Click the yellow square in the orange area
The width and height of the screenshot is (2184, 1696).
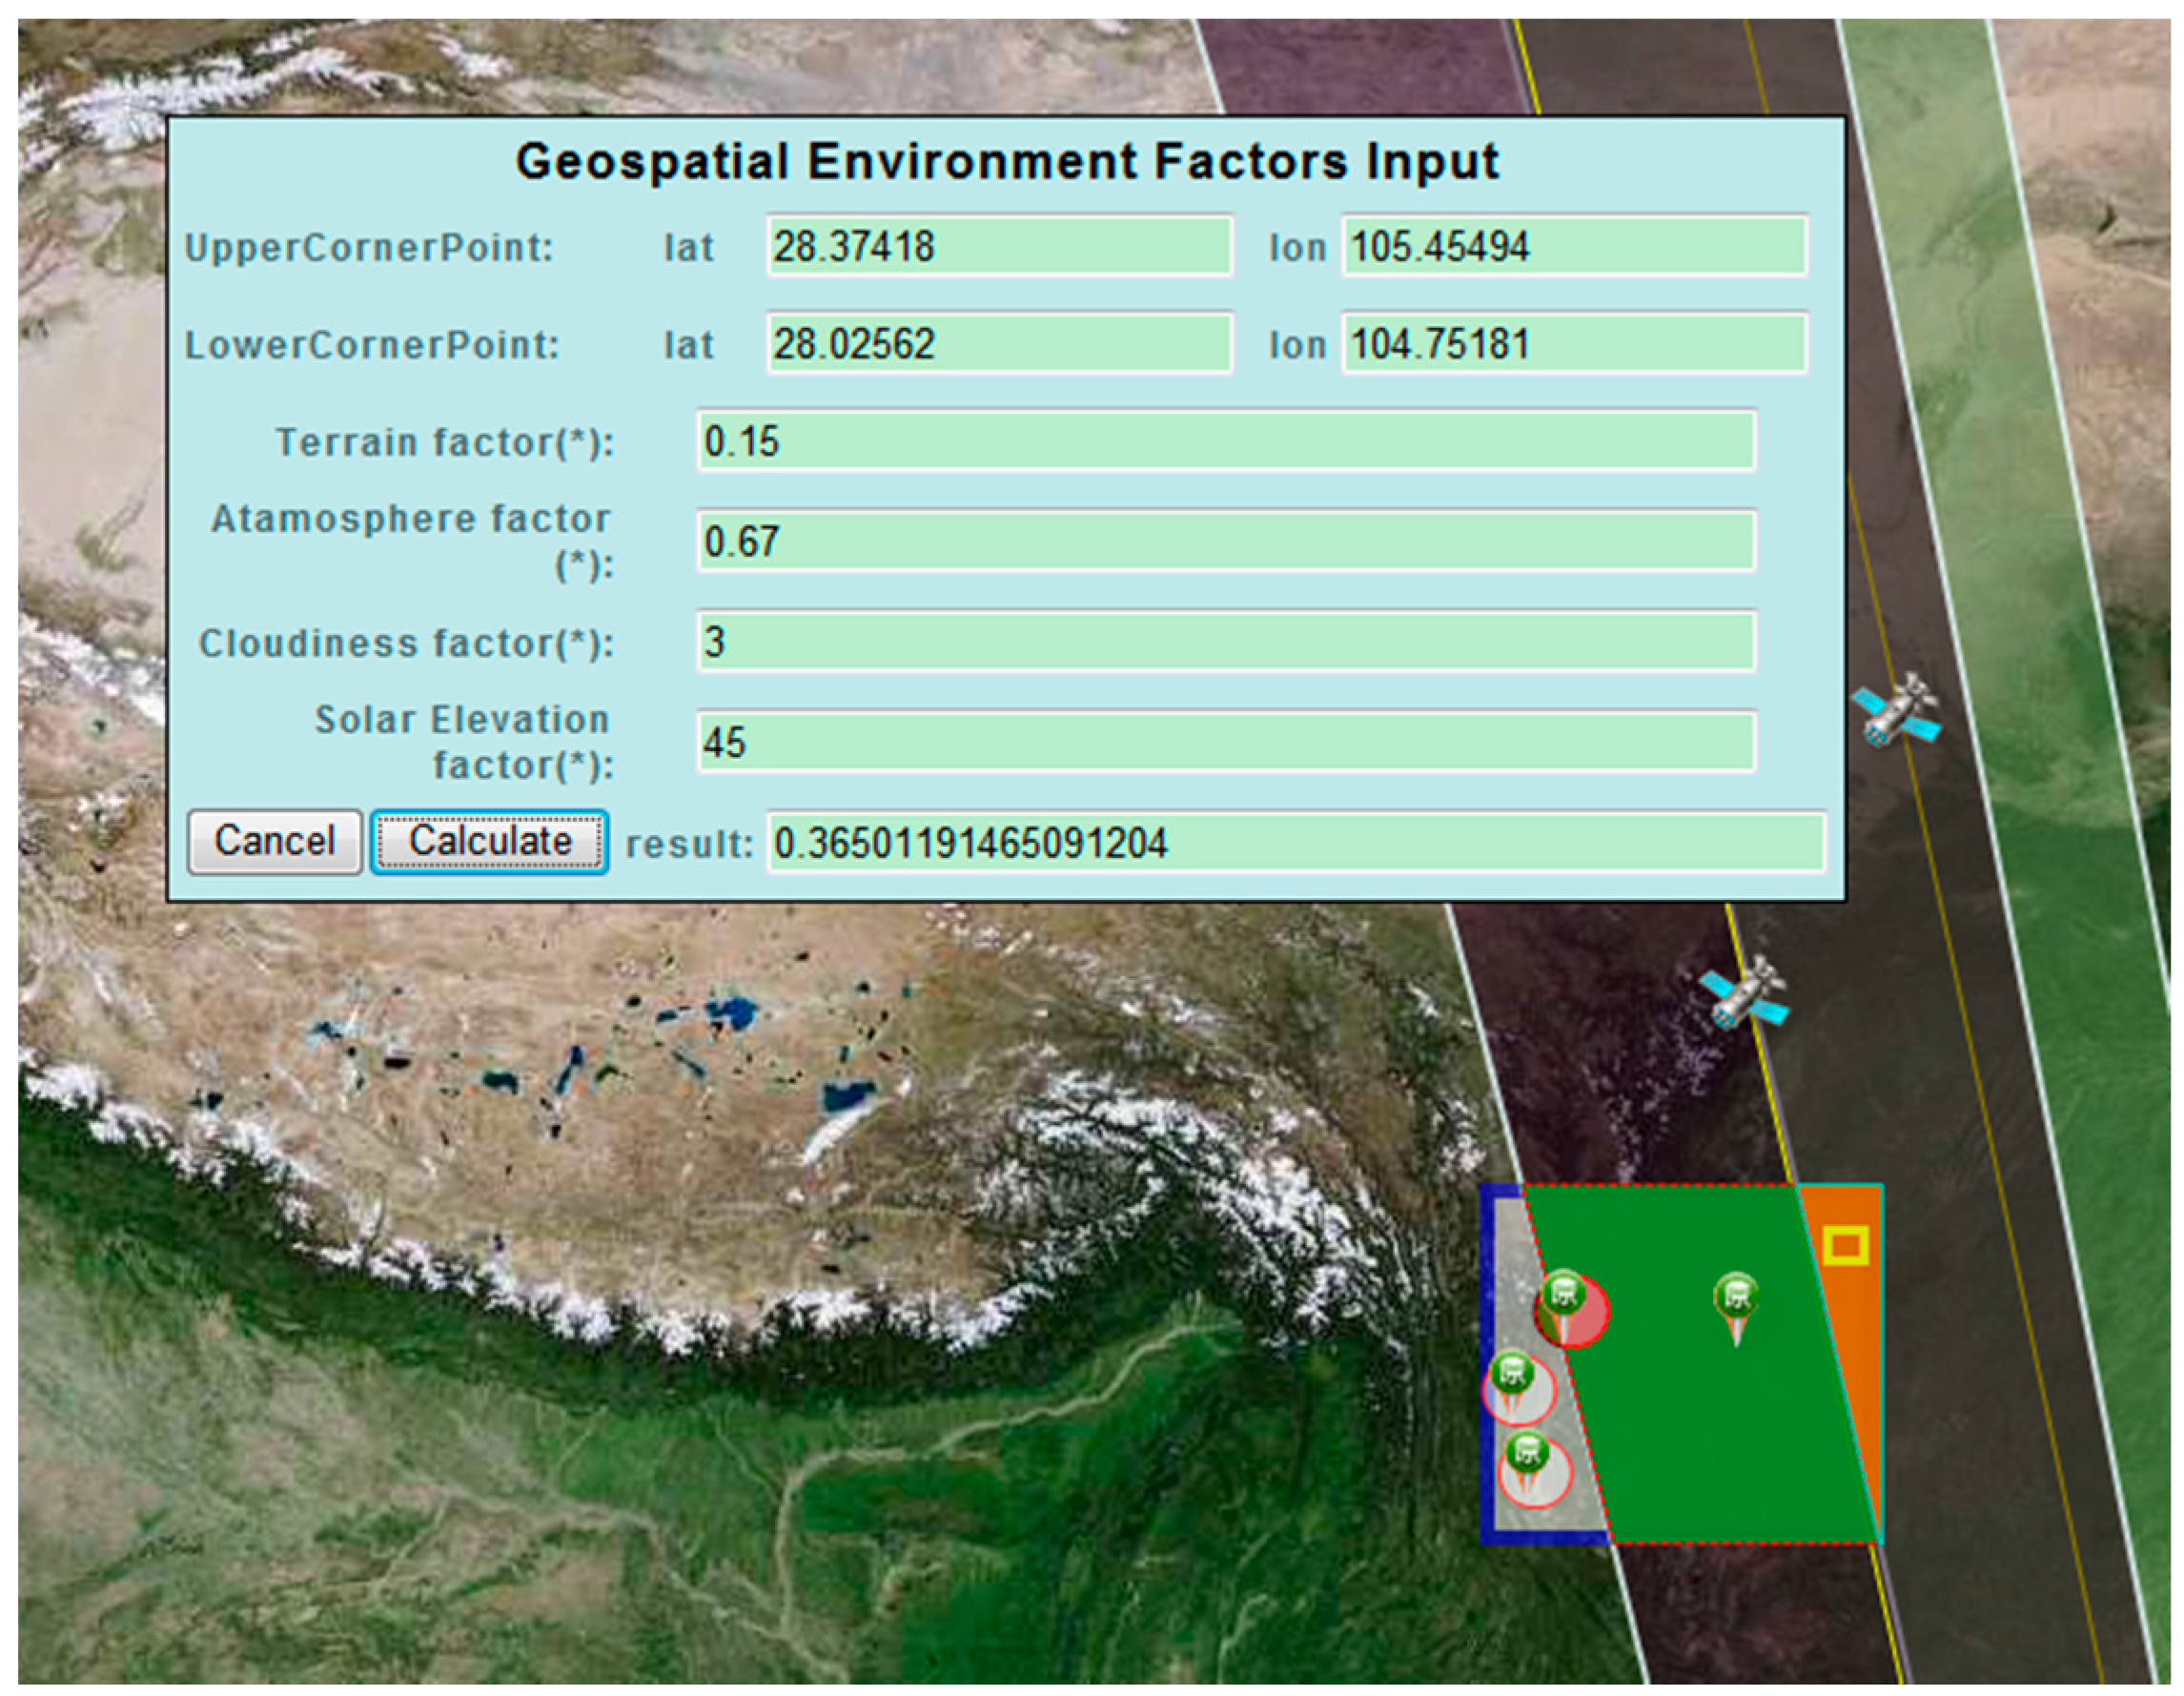click(x=1845, y=1246)
